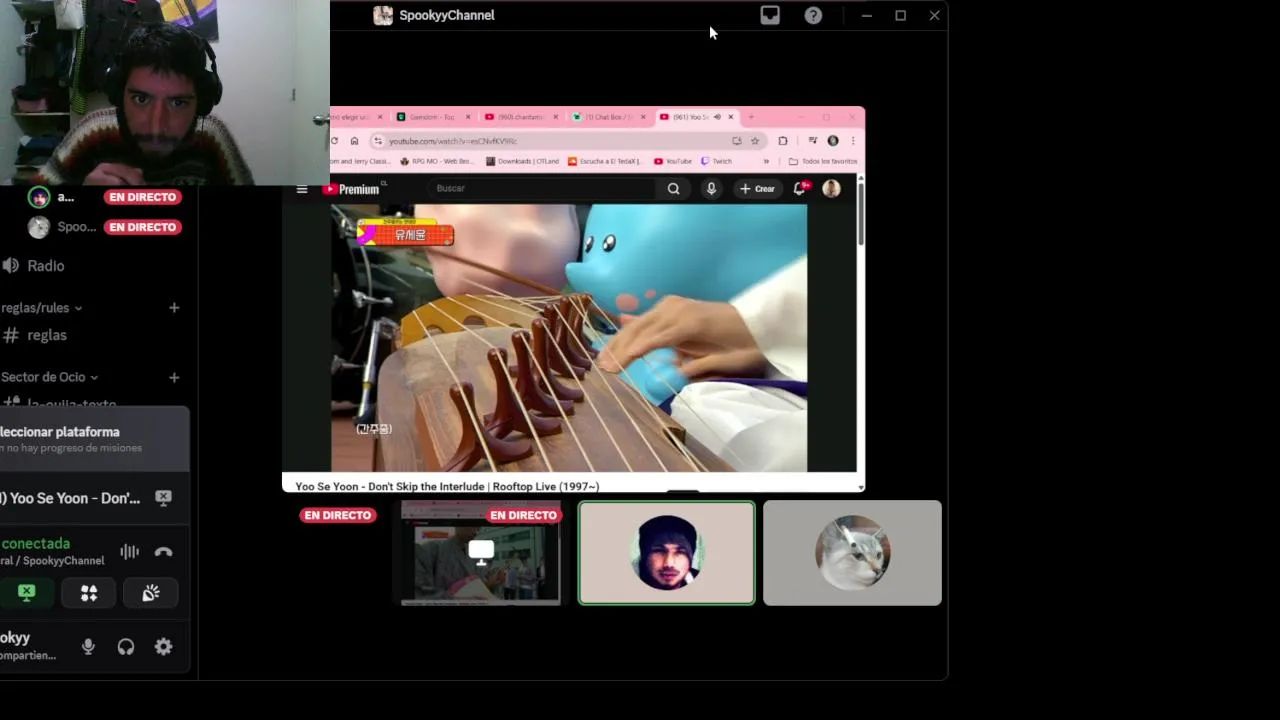The width and height of the screenshot is (1280, 720).
Task: Select the a... user streaming live
Action: pyautogui.click(x=104, y=197)
